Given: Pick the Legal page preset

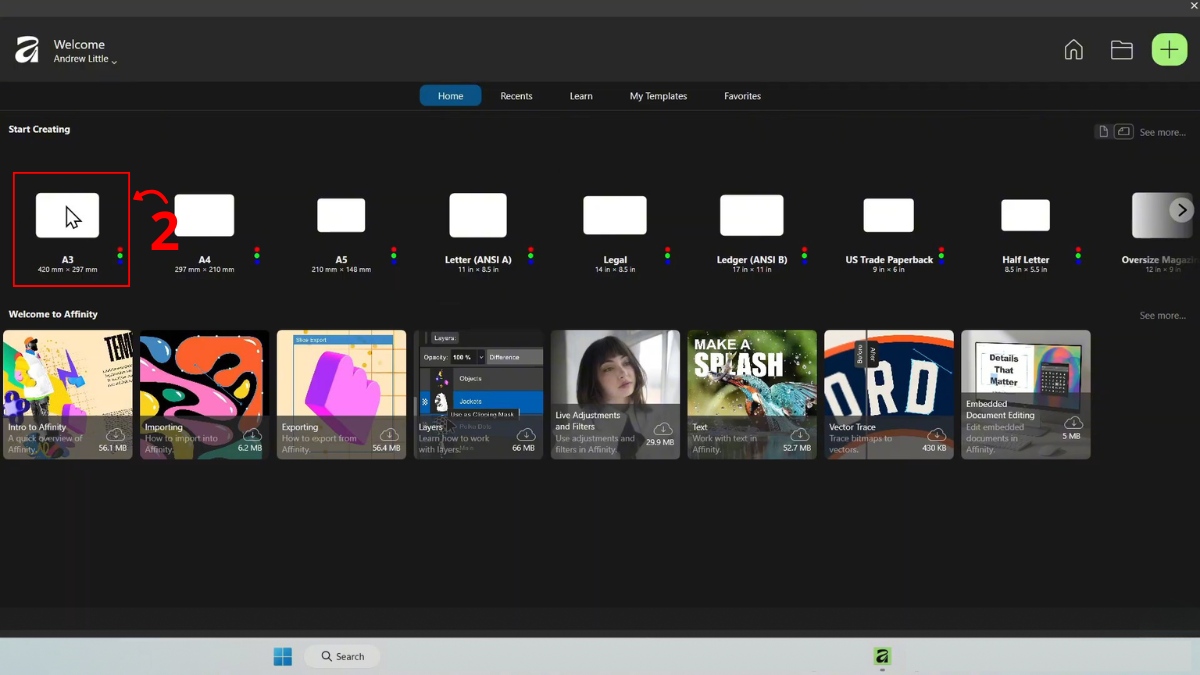Looking at the screenshot, I should [615, 215].
